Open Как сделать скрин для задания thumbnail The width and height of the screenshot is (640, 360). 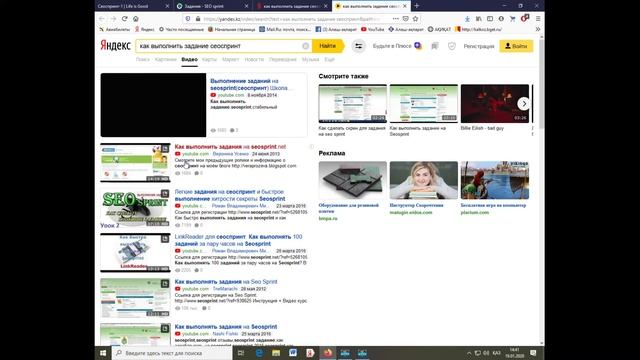(353, 104)
